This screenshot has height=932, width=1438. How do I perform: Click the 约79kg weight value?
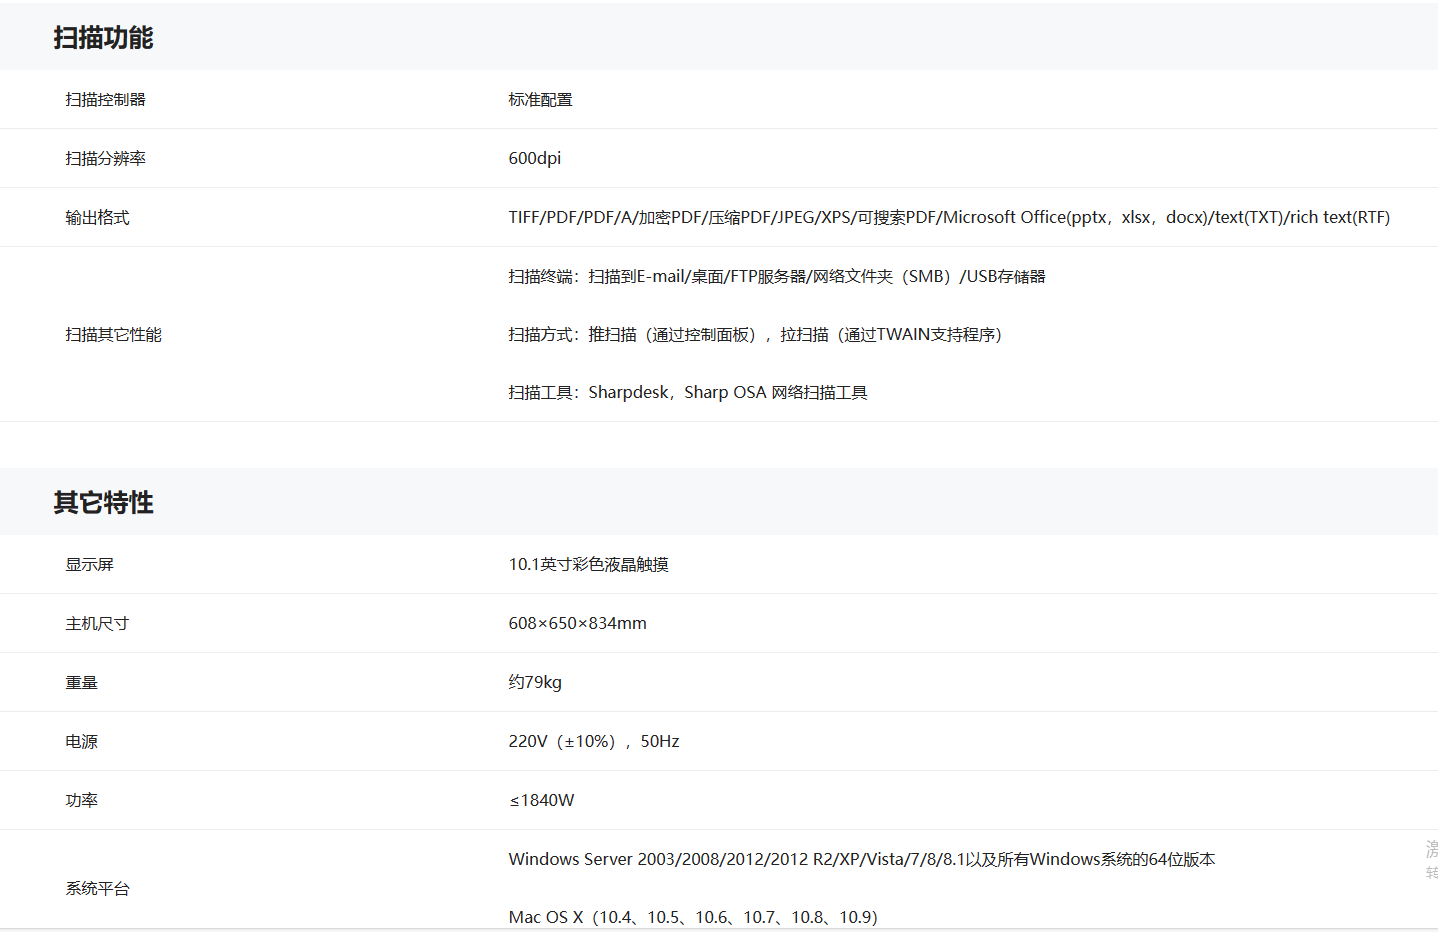pos(534,683)
